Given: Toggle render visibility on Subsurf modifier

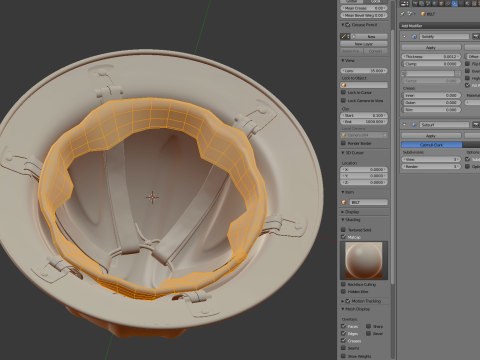Looking at the screenshot, I should (x=476, y=125).
